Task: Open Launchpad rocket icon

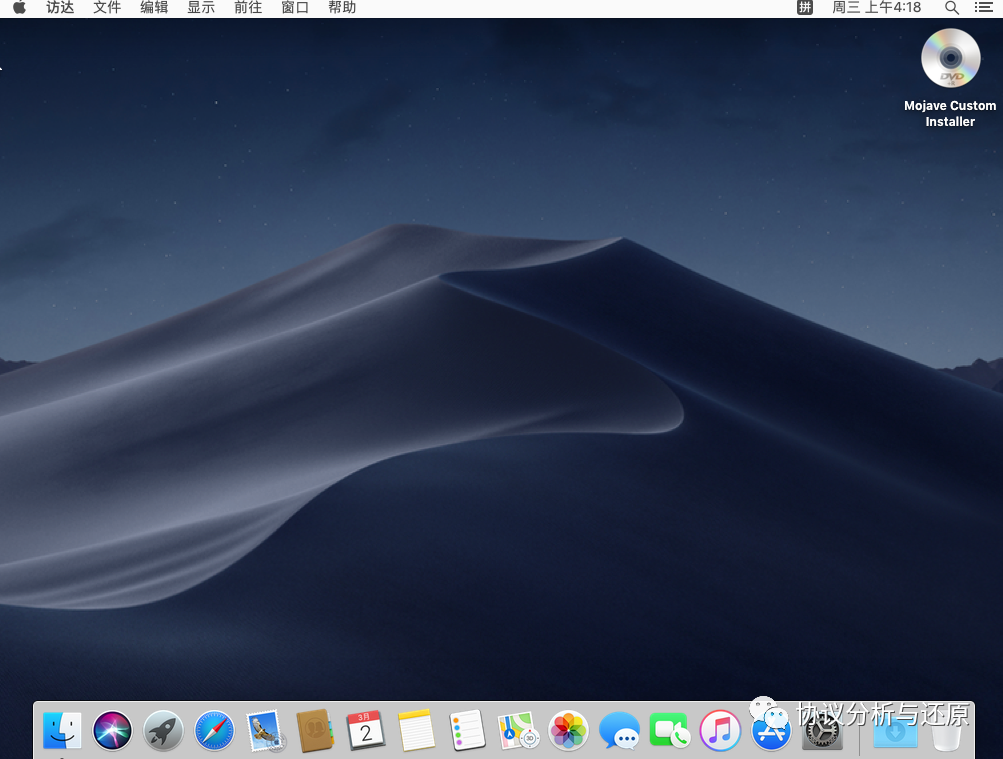Action: [163, 730]
